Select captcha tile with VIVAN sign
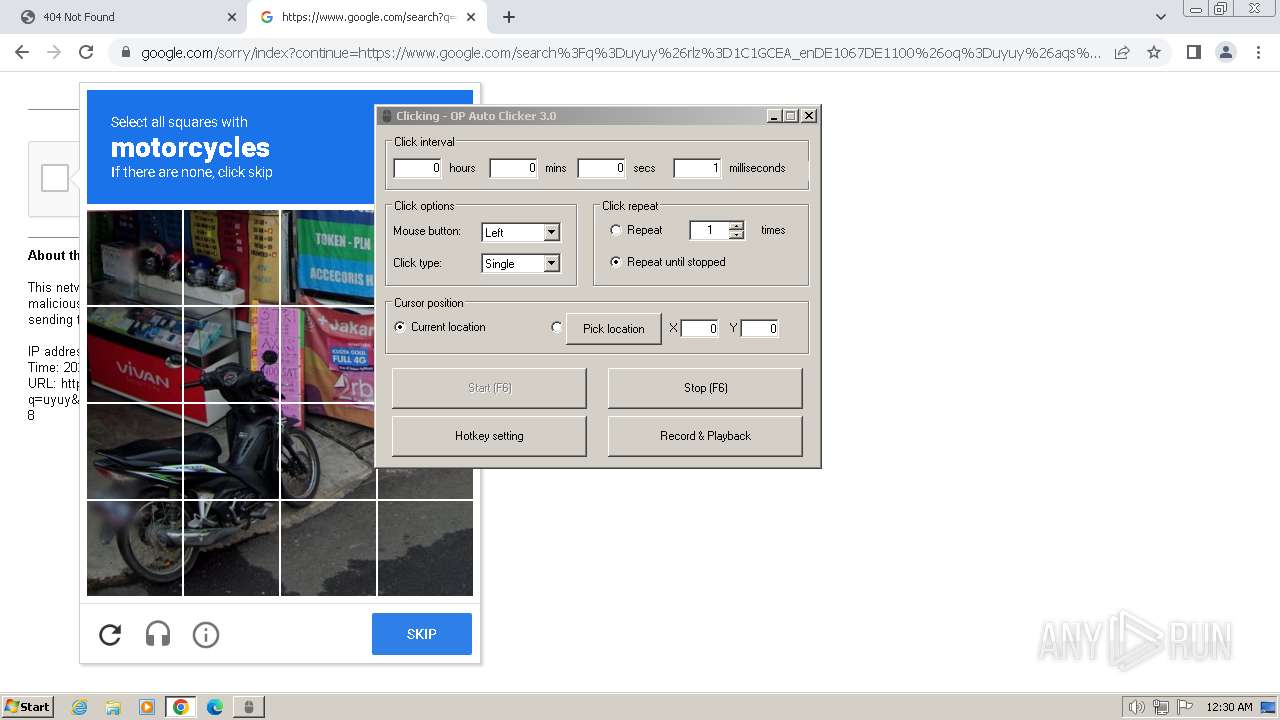1280x720 pixels. 135,354
